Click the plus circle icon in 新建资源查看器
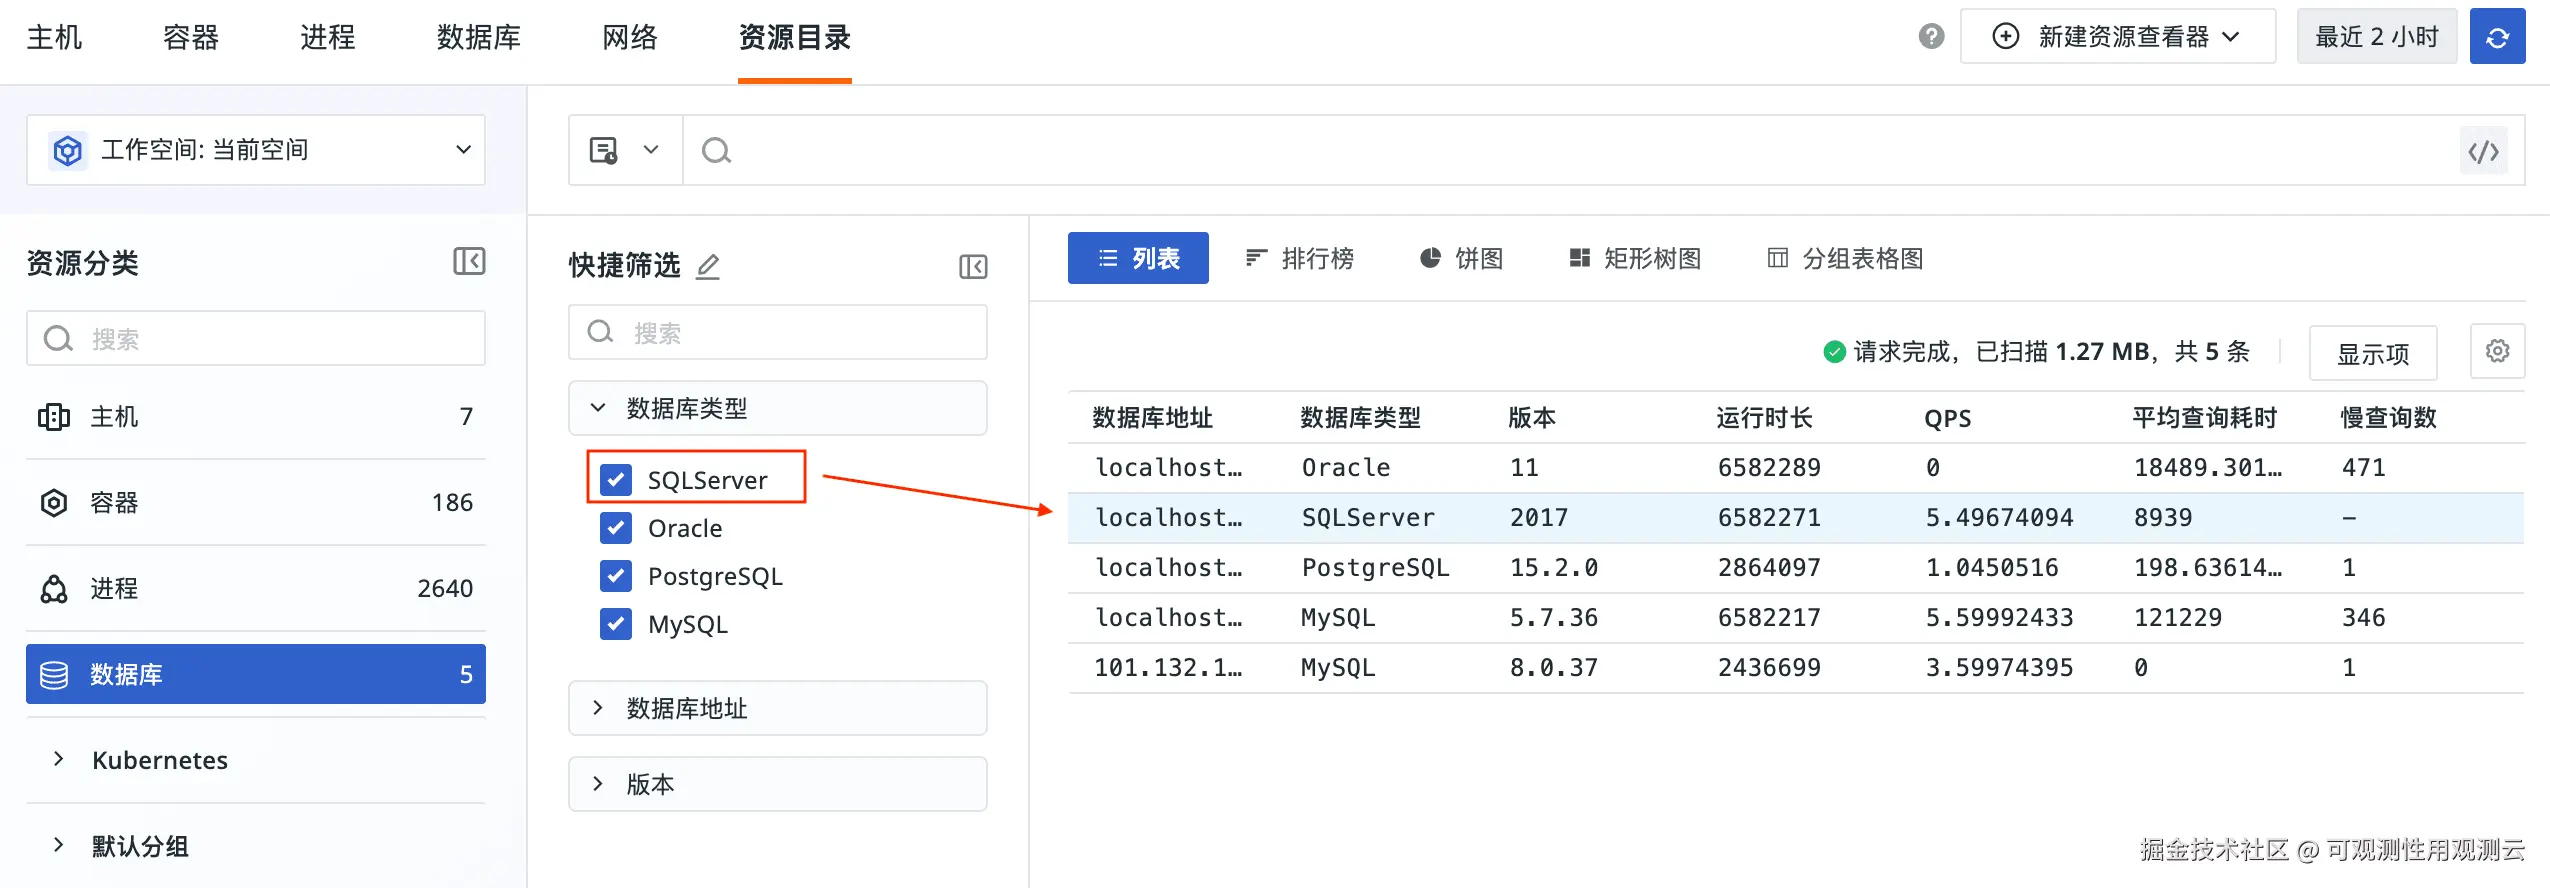Screen dimensions: 2550x888 pos(2006,37)
